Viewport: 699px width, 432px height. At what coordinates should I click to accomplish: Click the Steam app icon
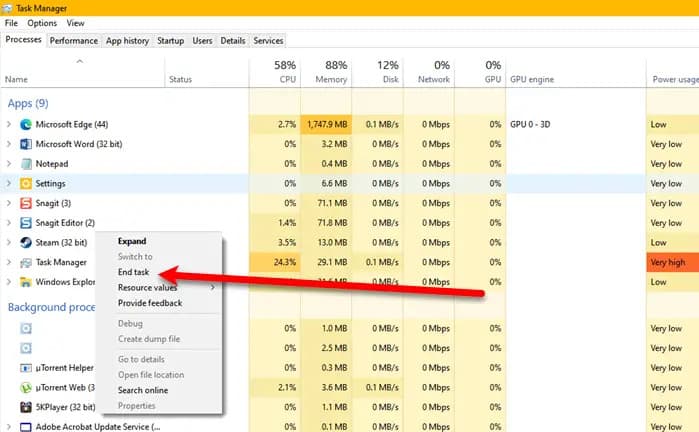[x=26, y=242]
